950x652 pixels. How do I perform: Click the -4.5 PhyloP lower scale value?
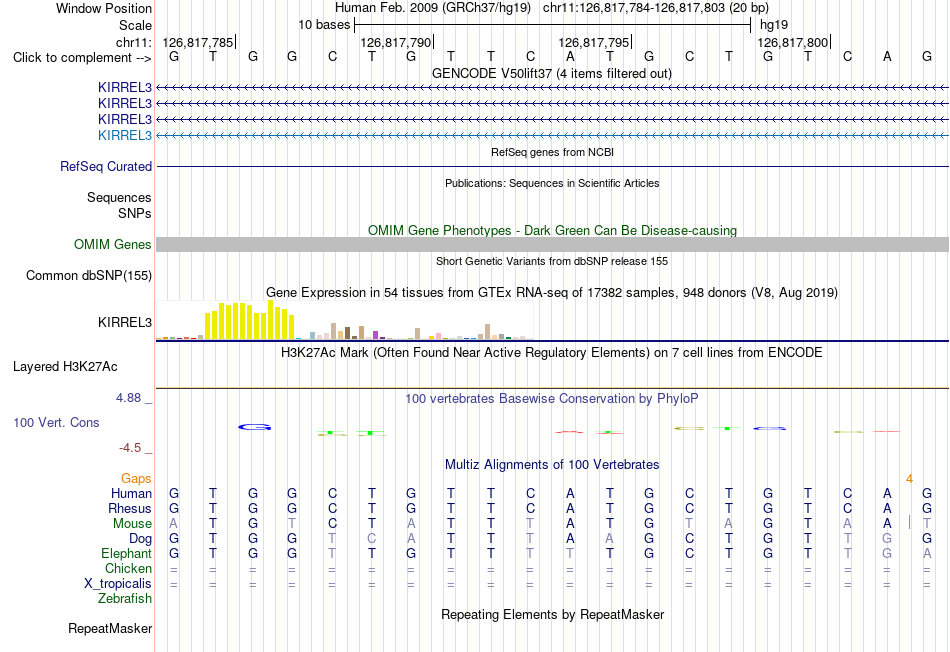[x=130, y=448]
